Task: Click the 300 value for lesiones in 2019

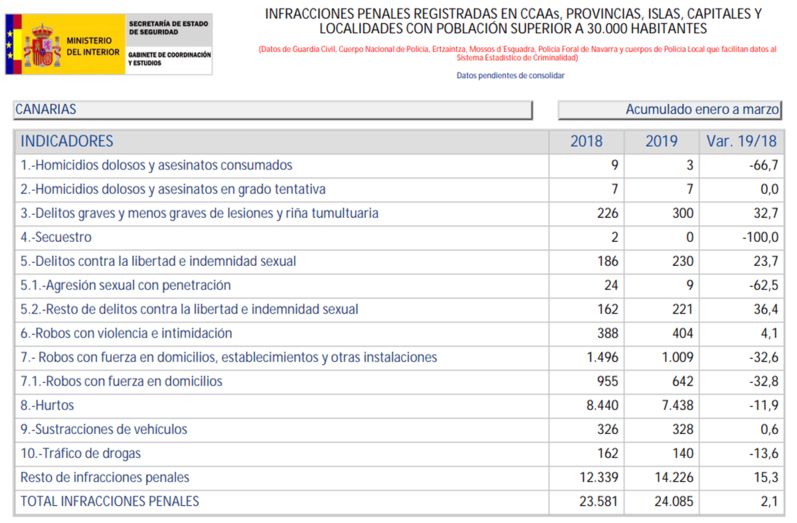Action: (683, 213)
